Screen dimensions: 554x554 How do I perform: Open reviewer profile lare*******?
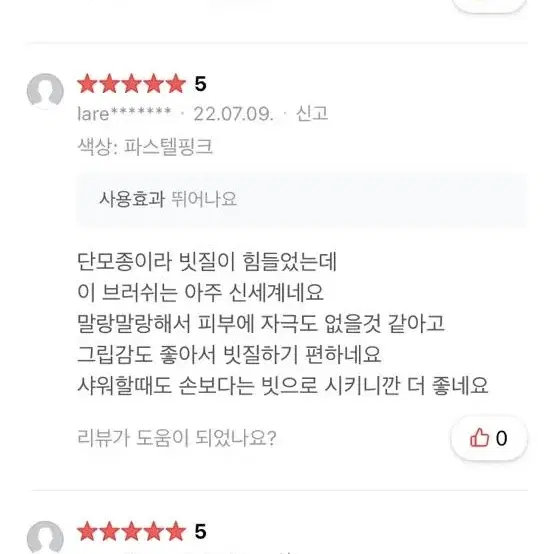124,114
